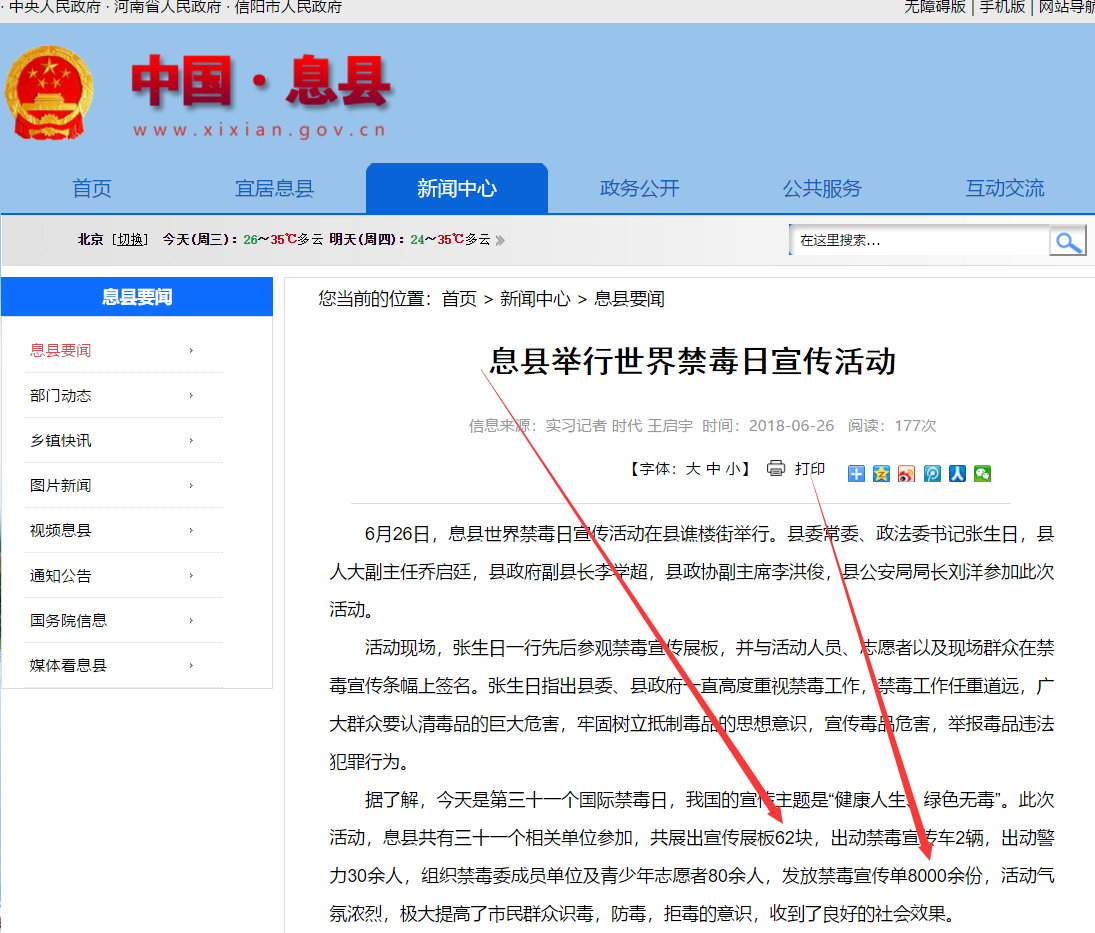Switch to 公共服务 navigation tab
Image resolution: width=1095 pixels, height=933 pixels.
[x=821, y=188]
